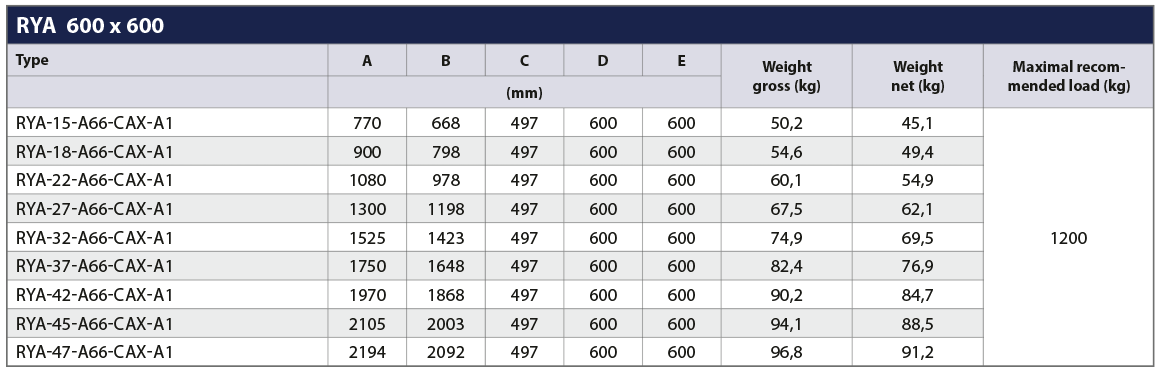This screenshot has height=371, width=1162.
Task: Select the net weight 91,2 cell
Action: click(917, 352)
